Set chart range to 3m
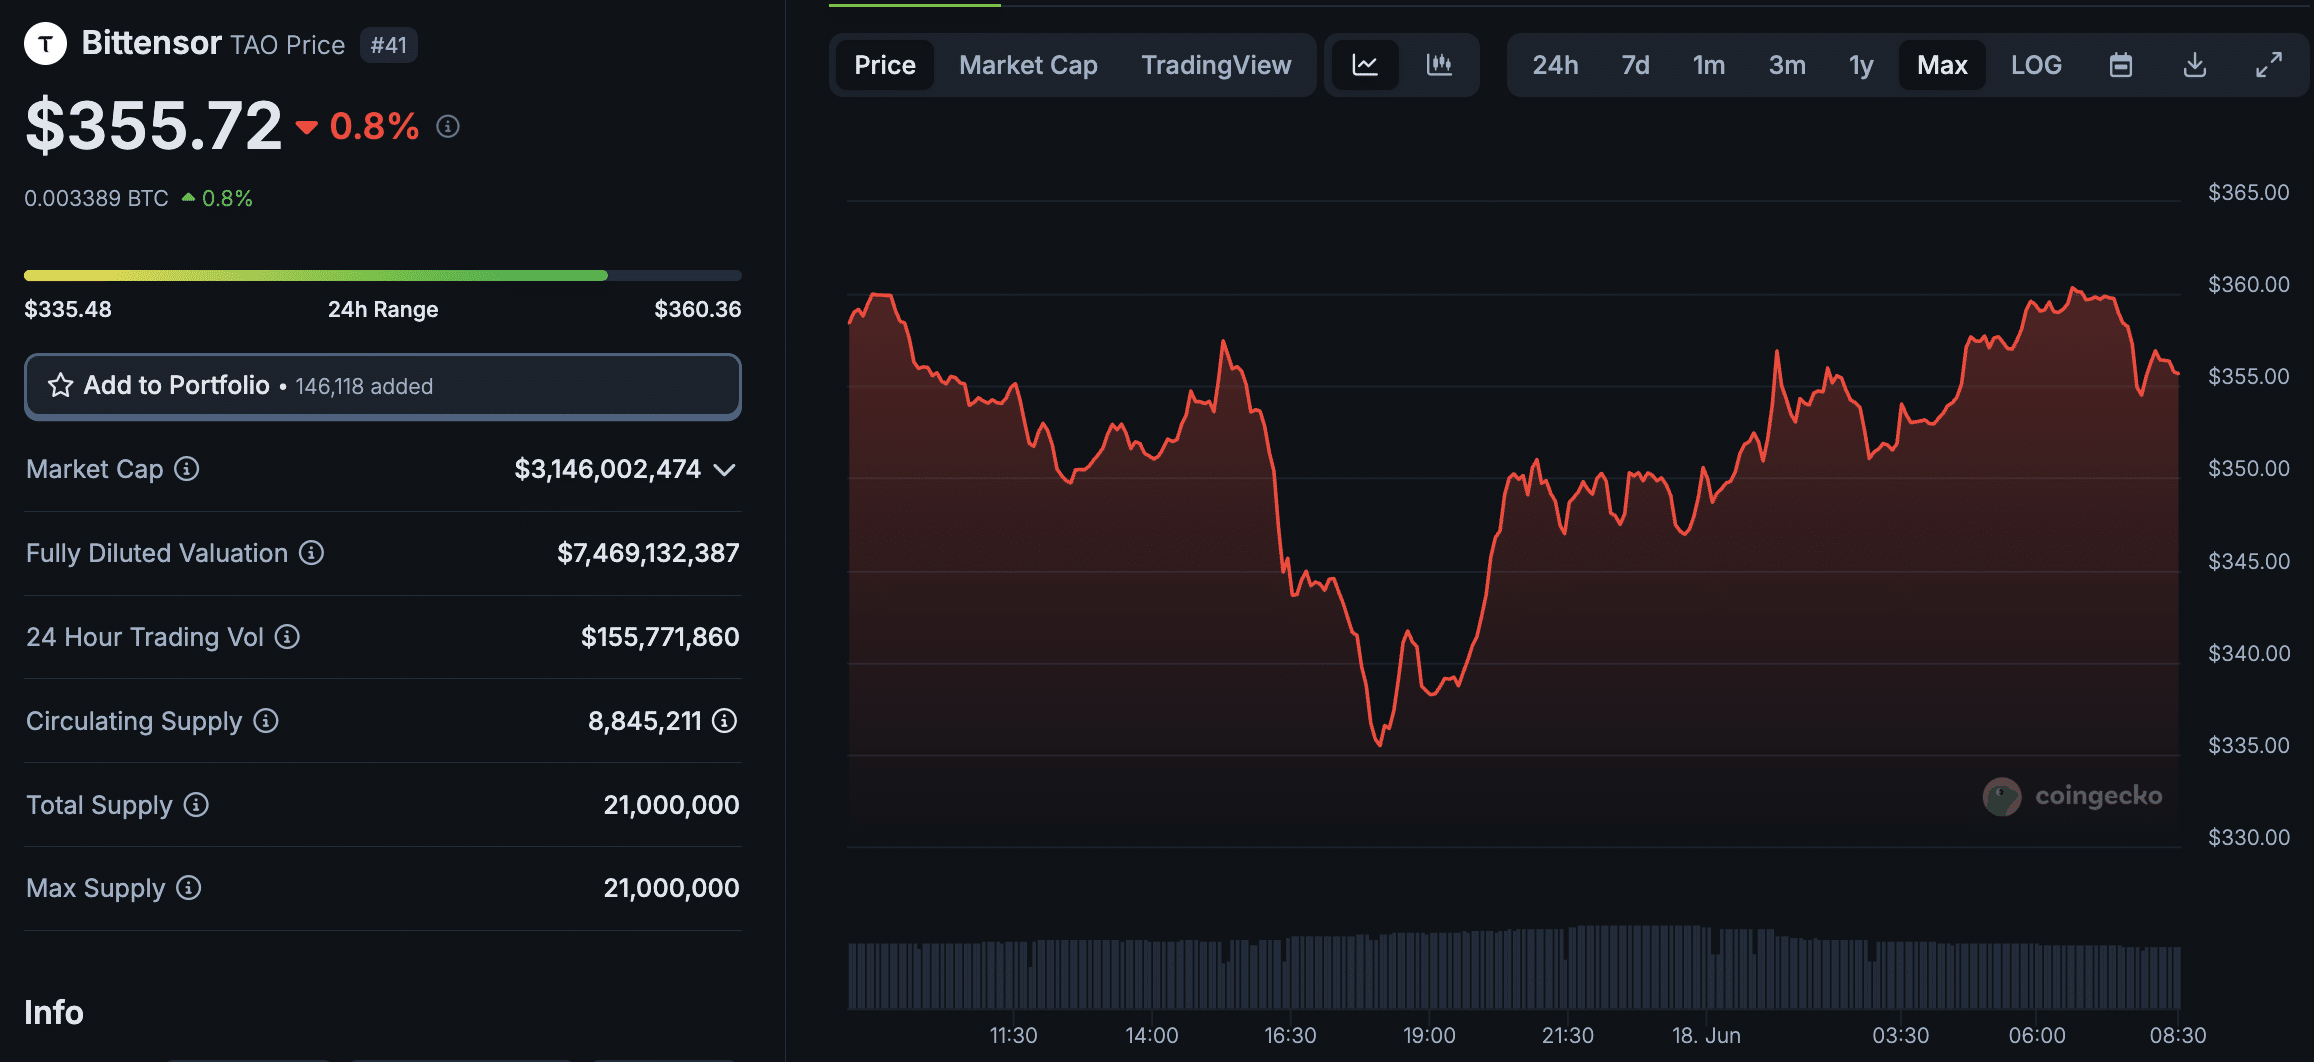The height and width of the screenshot is (1062, 2314). (x=1787, y=65)
